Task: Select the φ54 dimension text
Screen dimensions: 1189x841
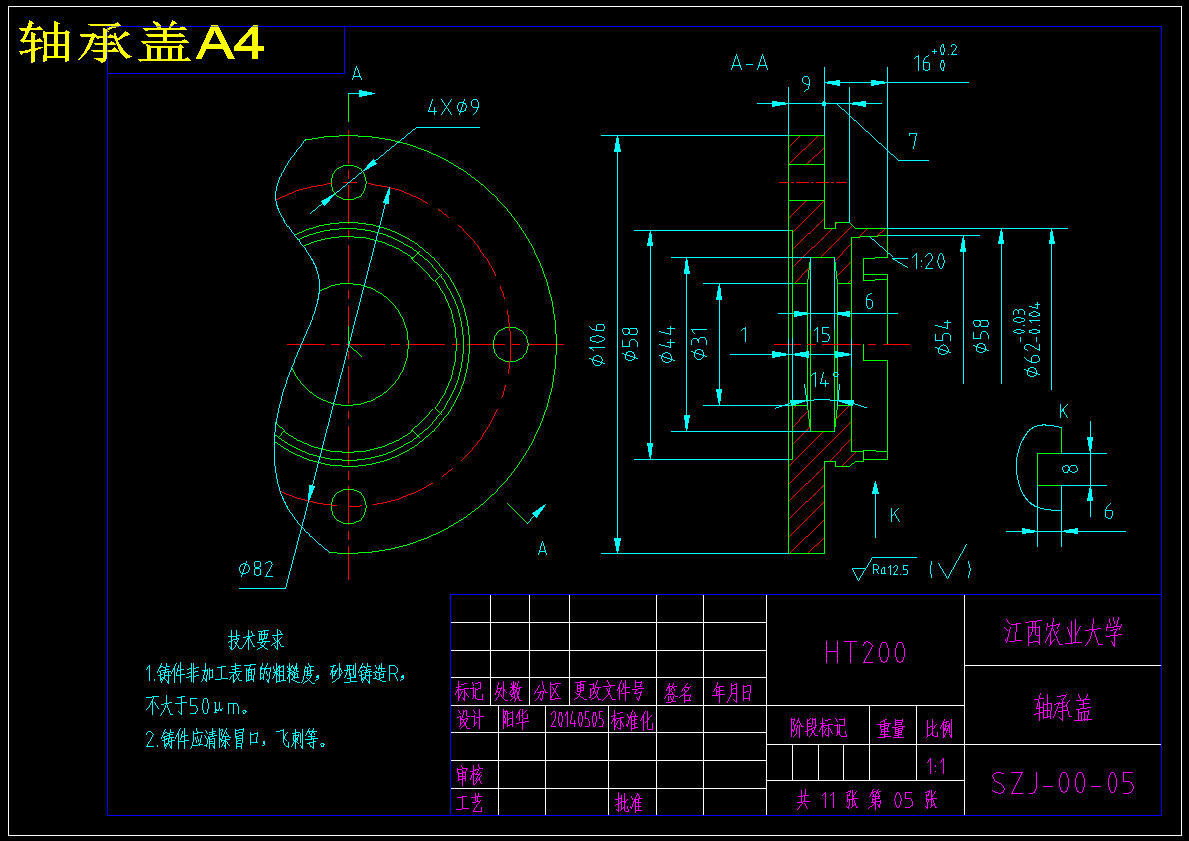Action: coord(943,337)
